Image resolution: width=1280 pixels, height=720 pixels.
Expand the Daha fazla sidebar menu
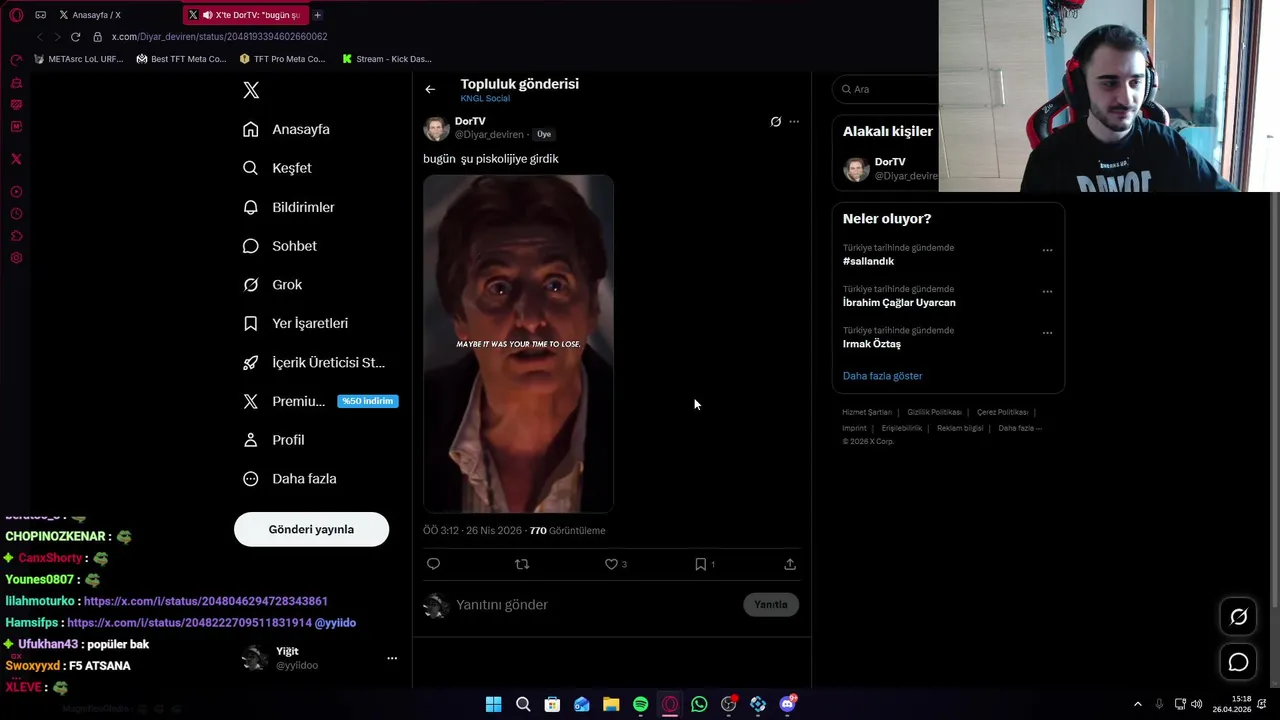290,479
